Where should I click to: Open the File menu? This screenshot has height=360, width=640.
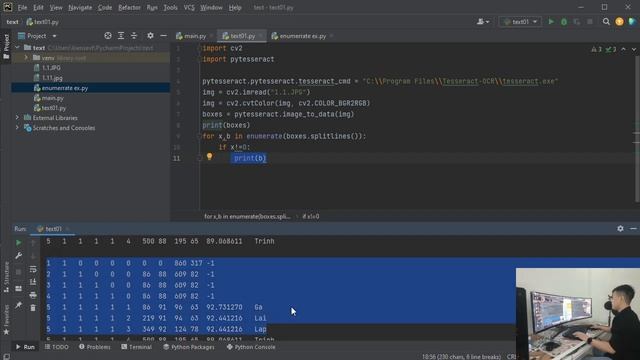click(22, 7)
